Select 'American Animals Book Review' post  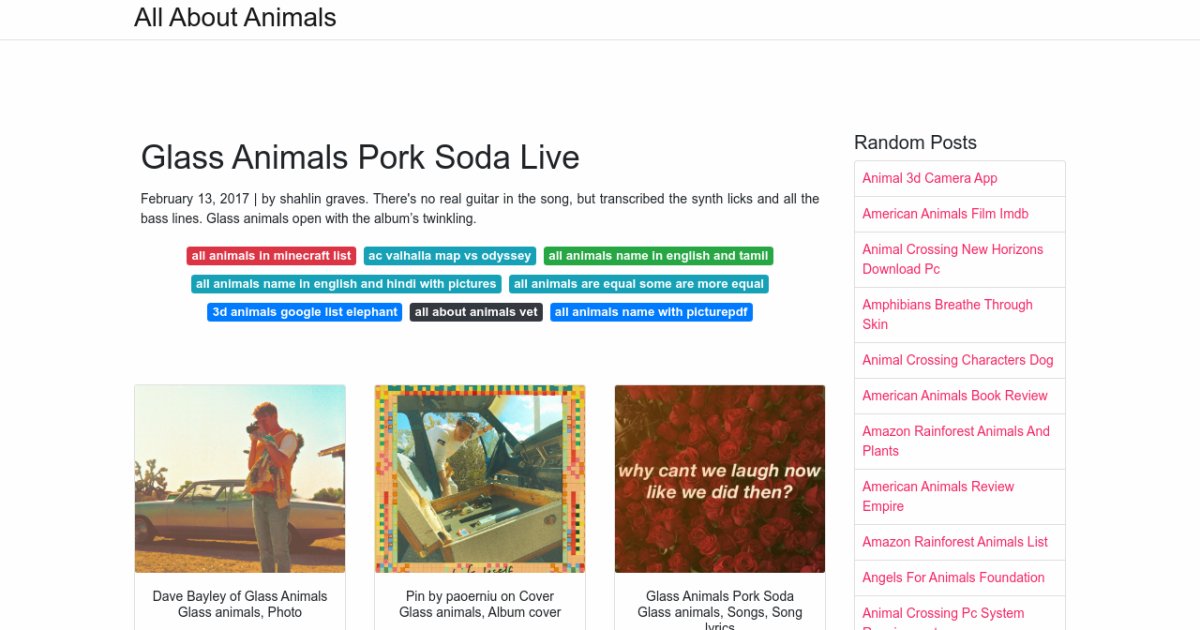955,396
